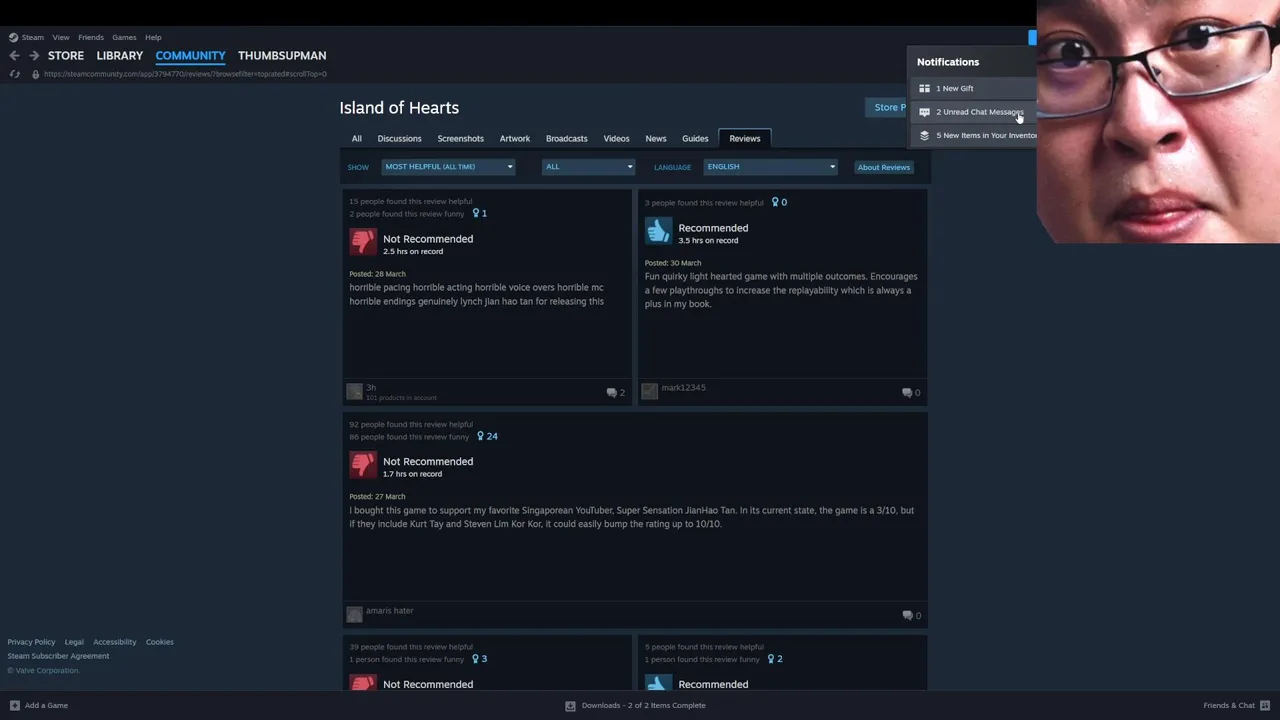Click the Steam logo menu icon
1280x720 pixels.
[13, 37]
